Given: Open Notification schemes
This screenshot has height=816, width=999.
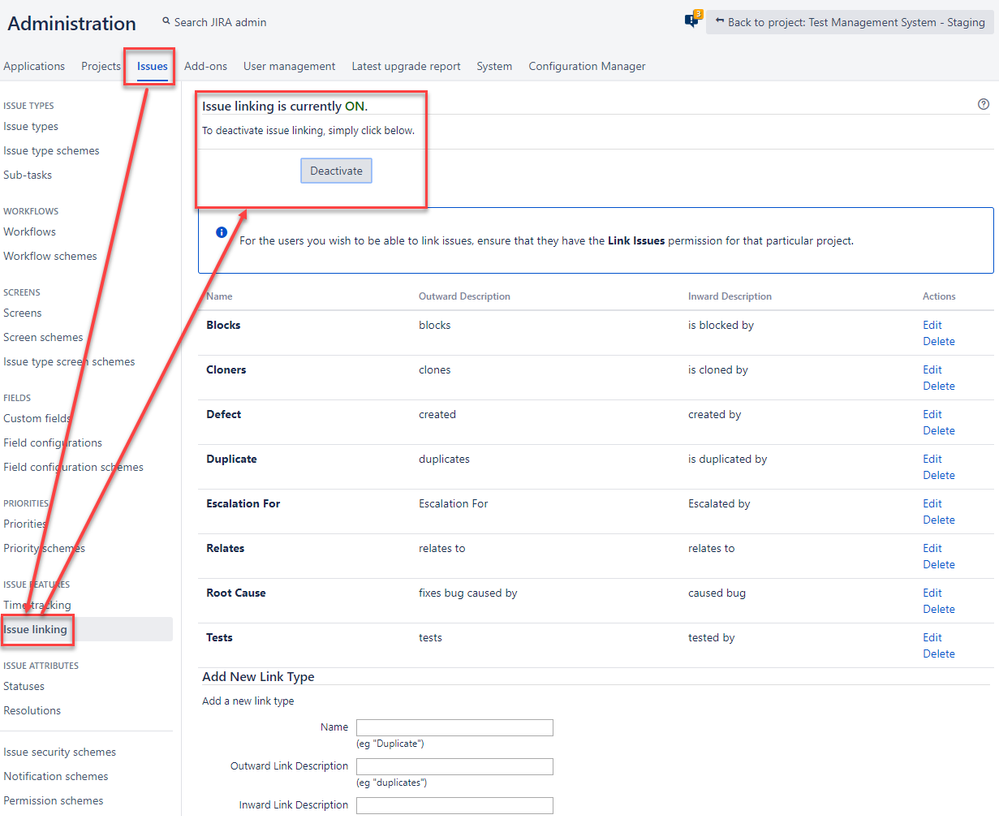Looking at the screenshot, I should pyautogui.click(x=55, y=777).
